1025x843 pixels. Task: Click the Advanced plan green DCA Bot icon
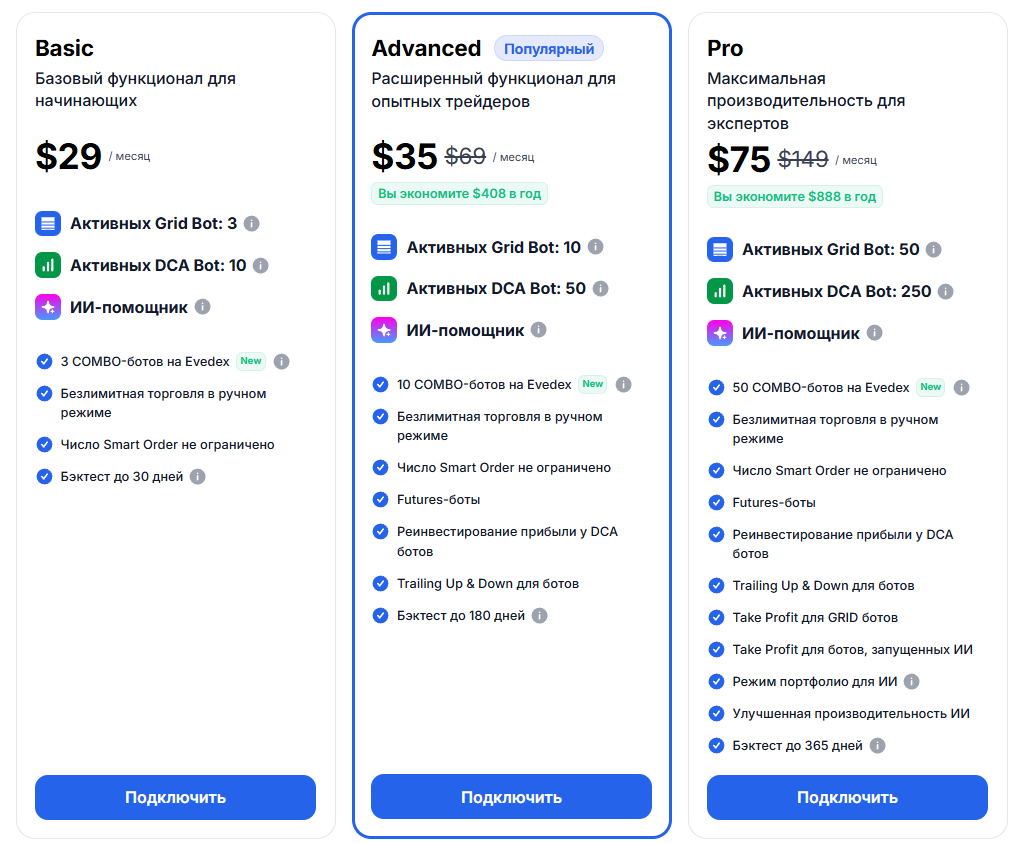pos(384,289)
